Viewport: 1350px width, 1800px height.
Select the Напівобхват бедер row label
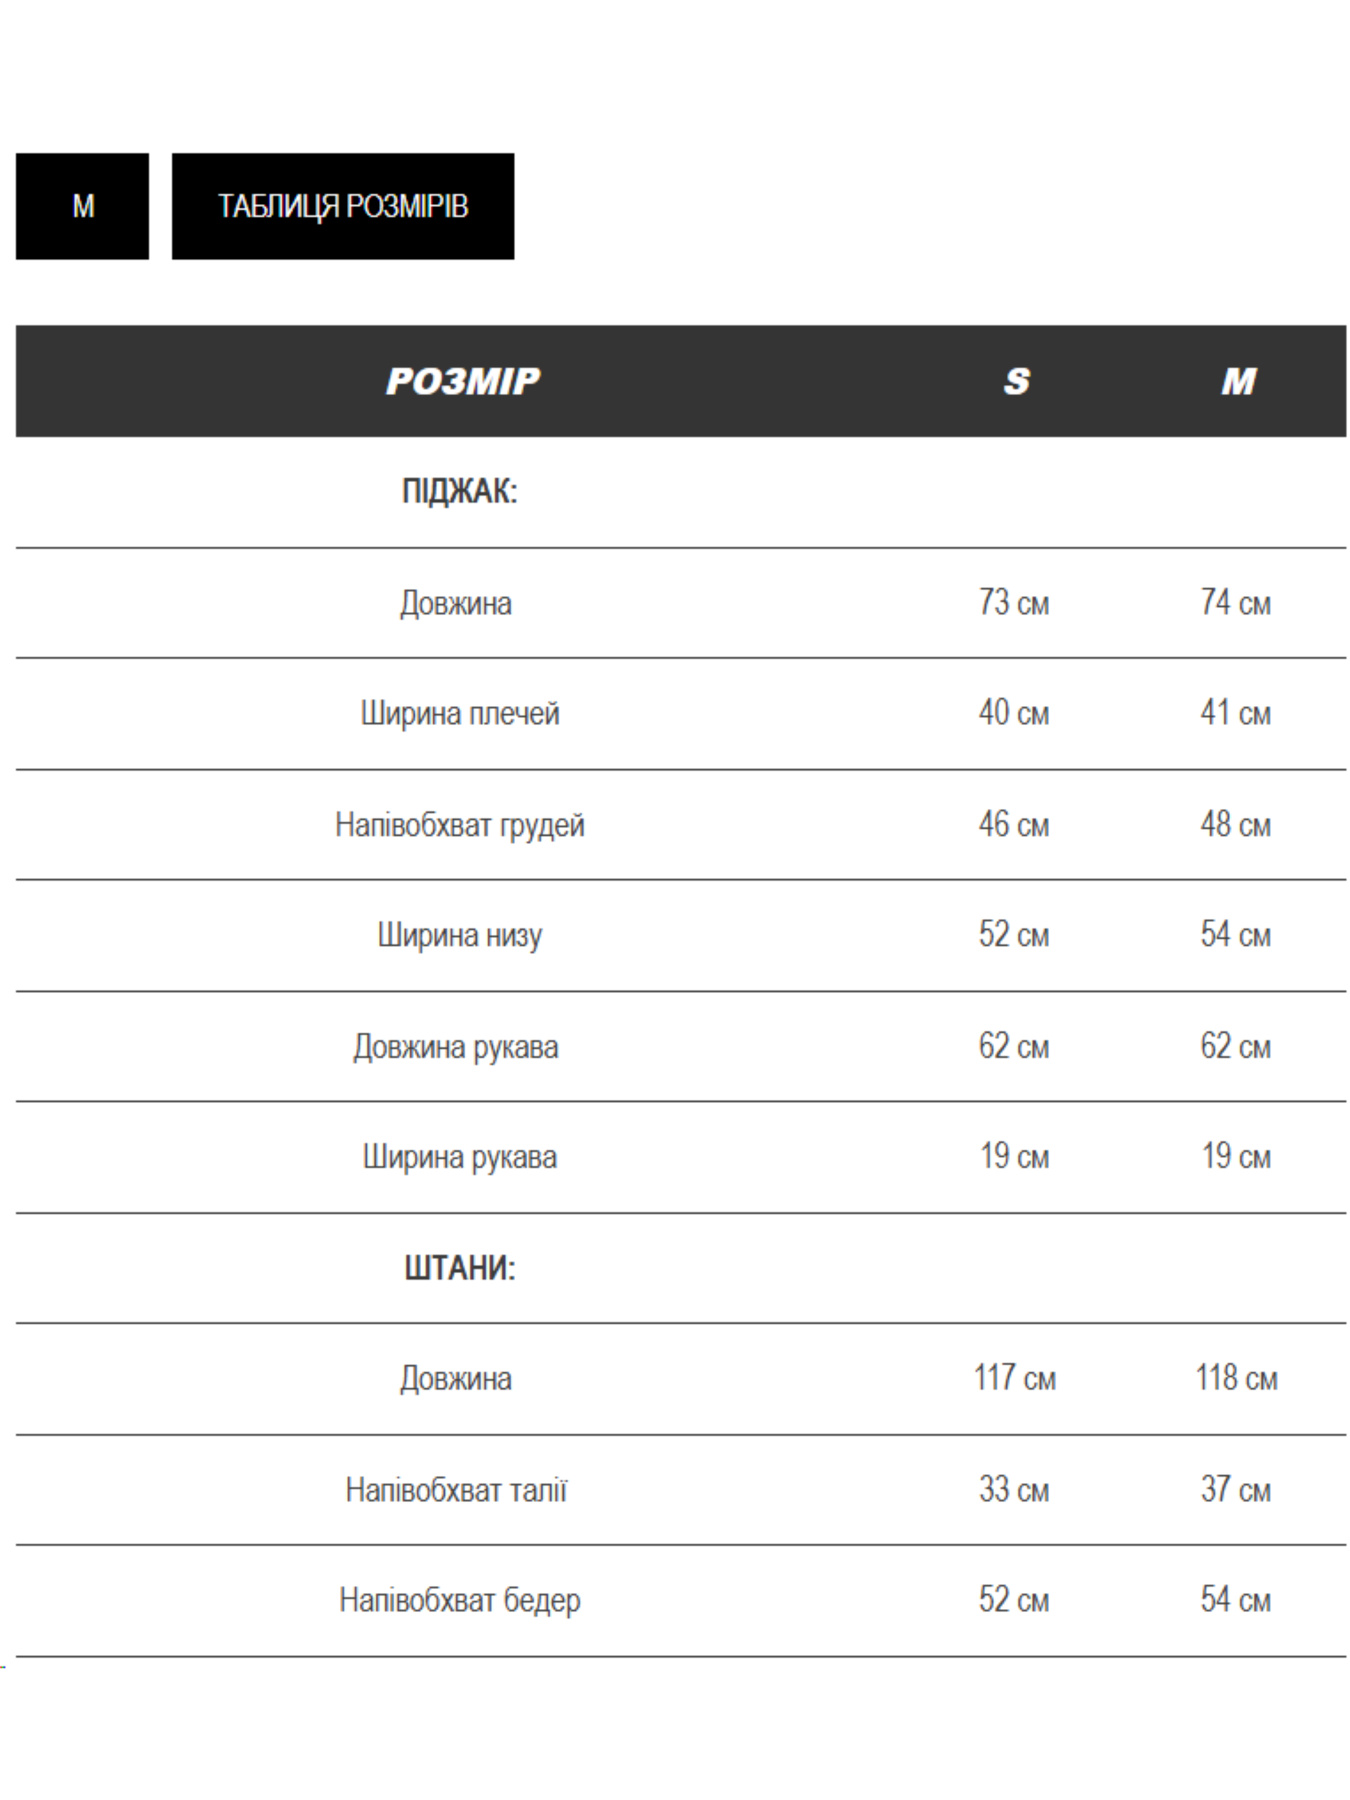[x=460, y=1600]
